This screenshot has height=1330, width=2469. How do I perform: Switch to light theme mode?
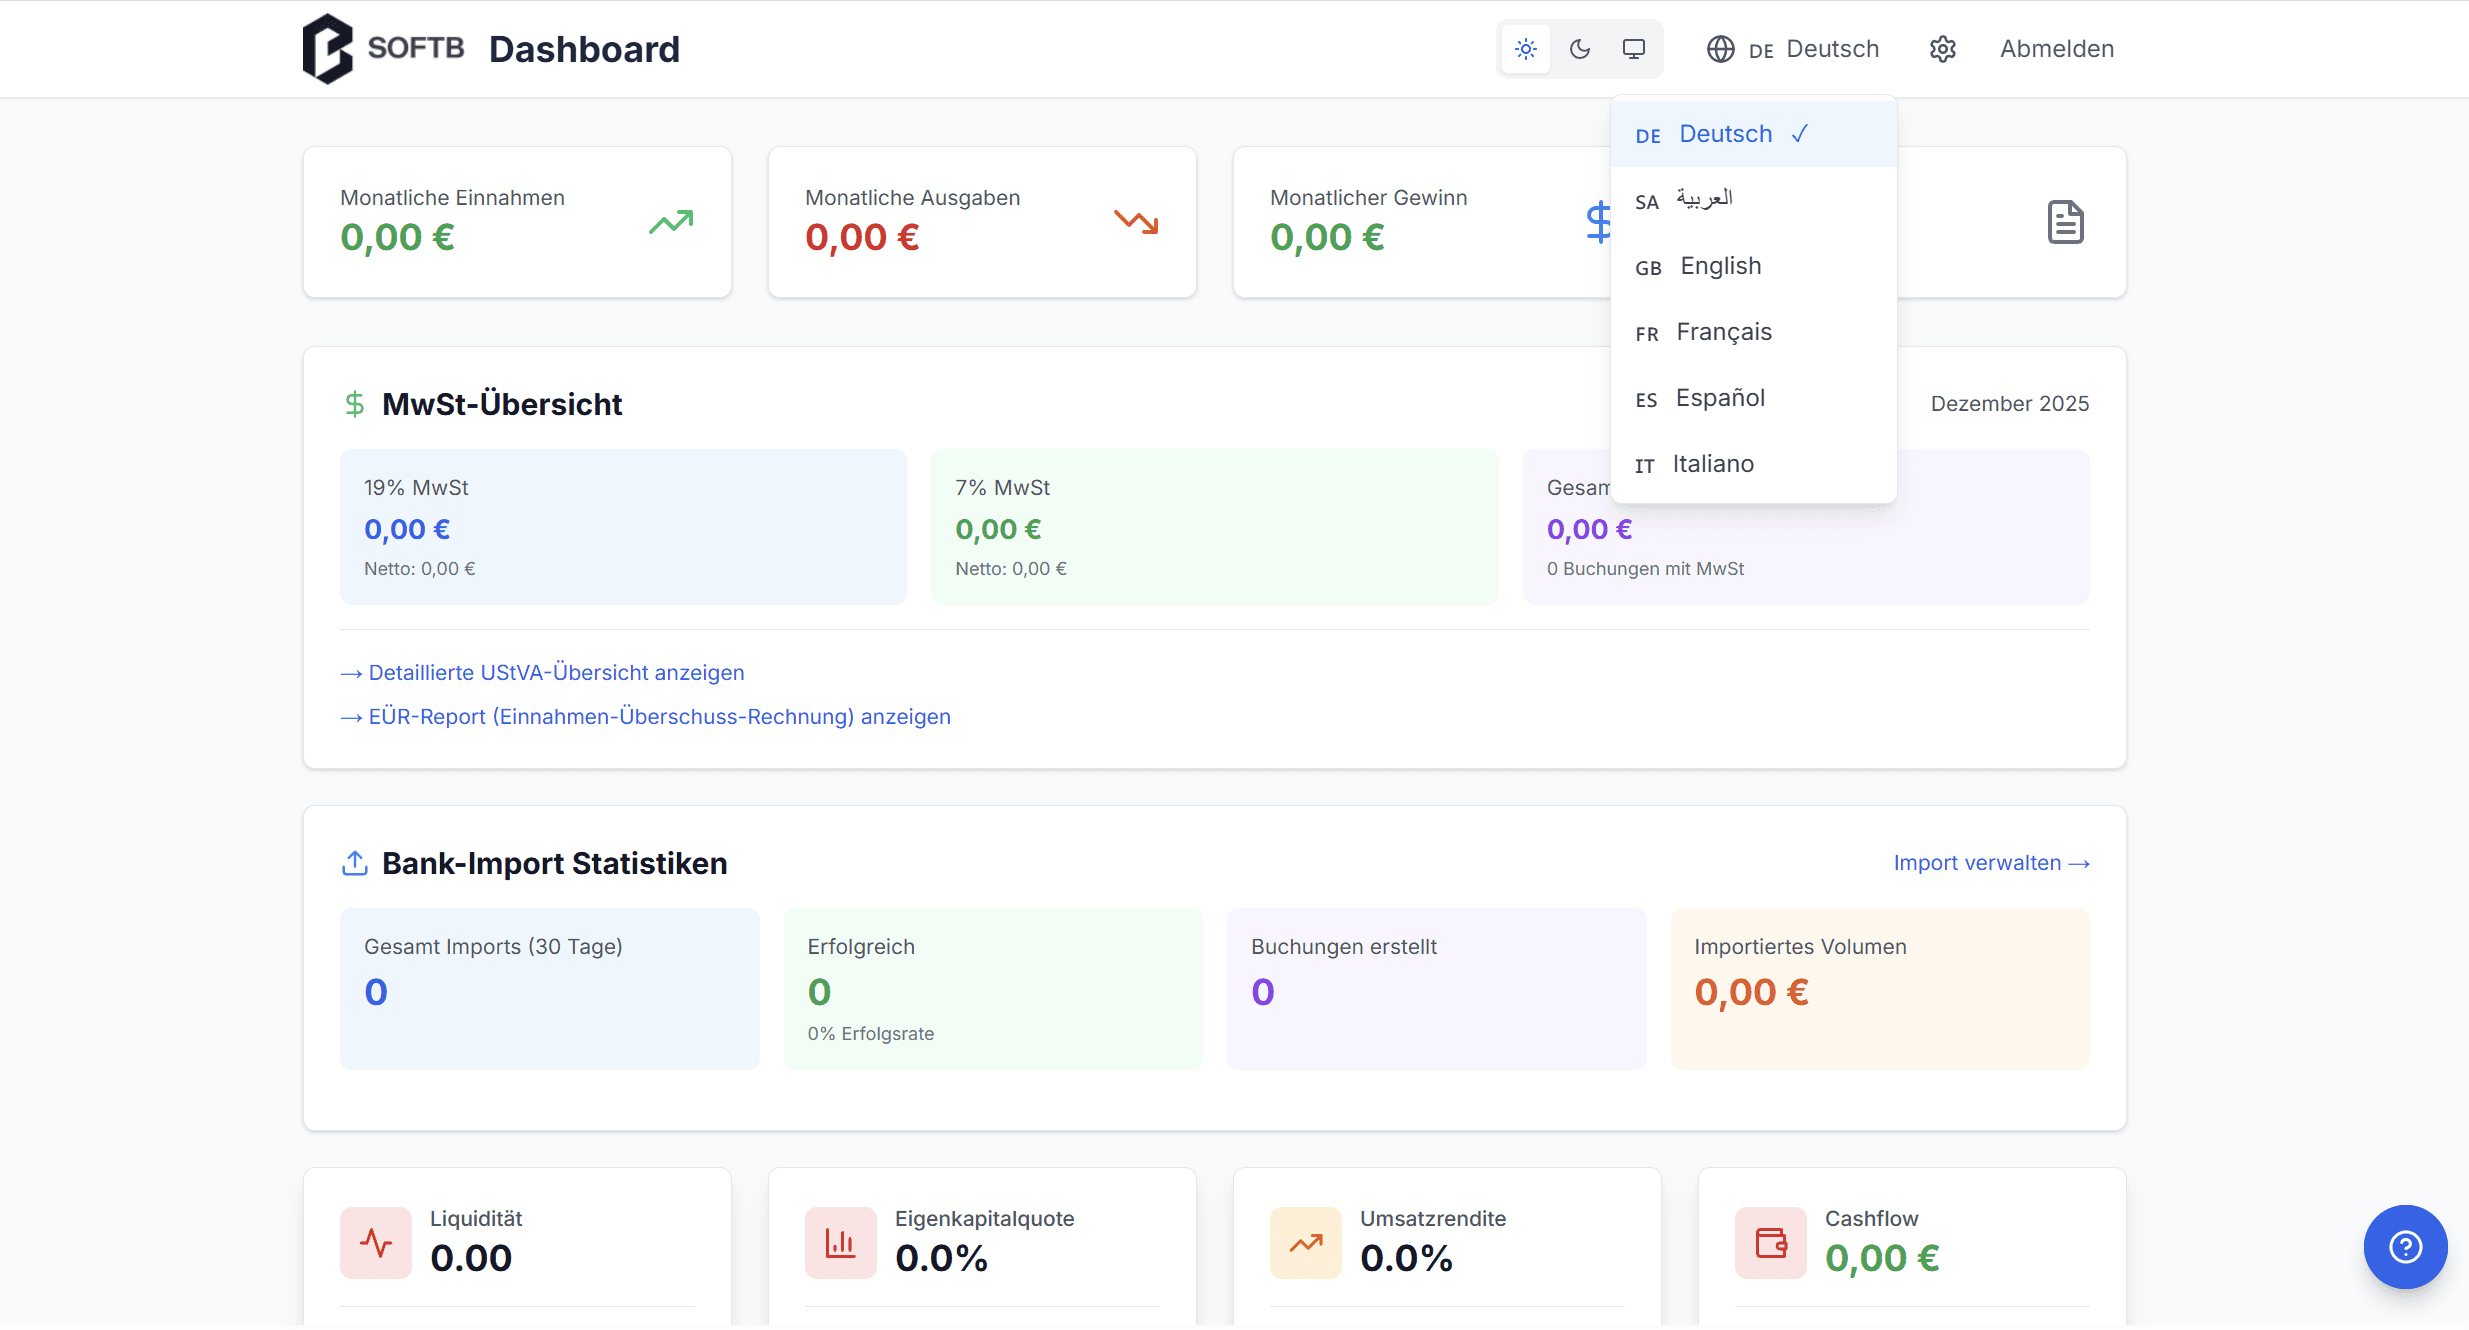pos(1525,49)
